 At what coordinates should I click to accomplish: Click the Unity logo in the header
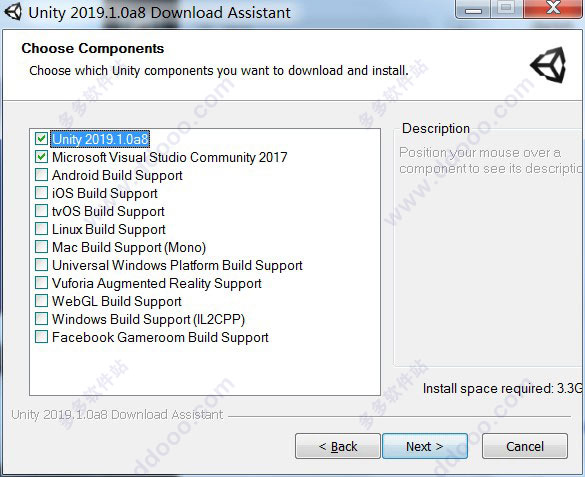click(x=548, y=65)
